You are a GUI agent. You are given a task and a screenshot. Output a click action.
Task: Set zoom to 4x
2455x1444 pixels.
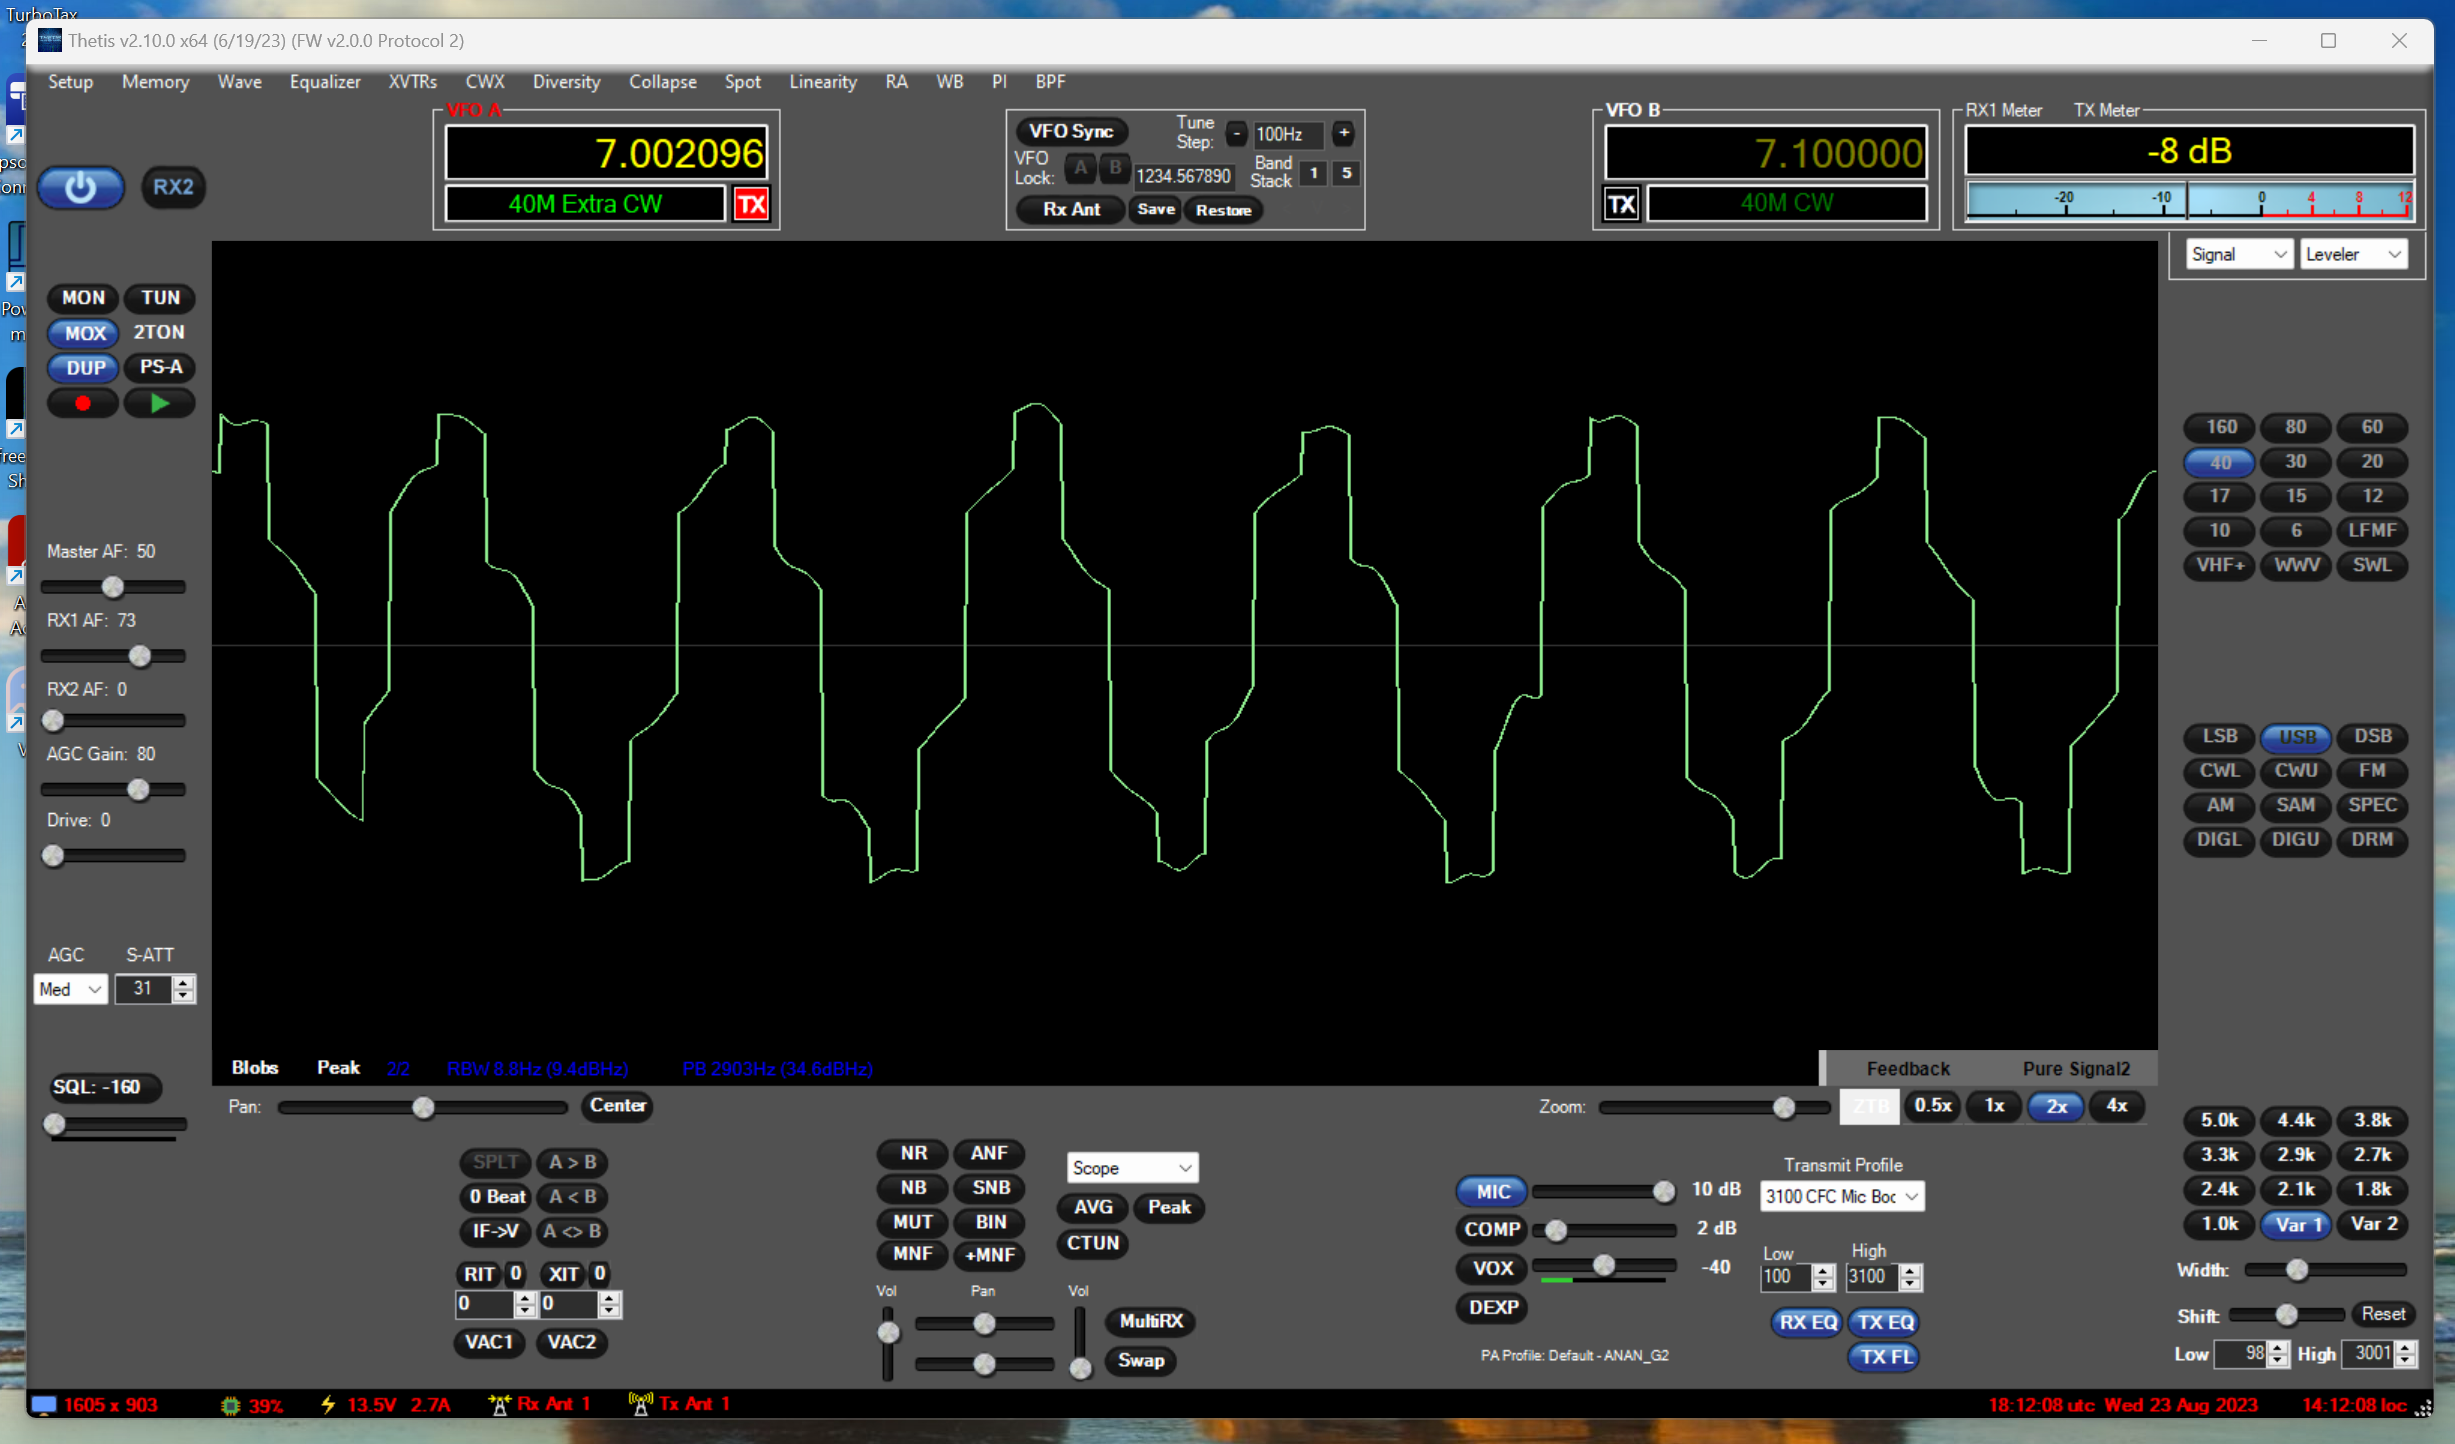pyautogui.click(x=2117, y=1106)
